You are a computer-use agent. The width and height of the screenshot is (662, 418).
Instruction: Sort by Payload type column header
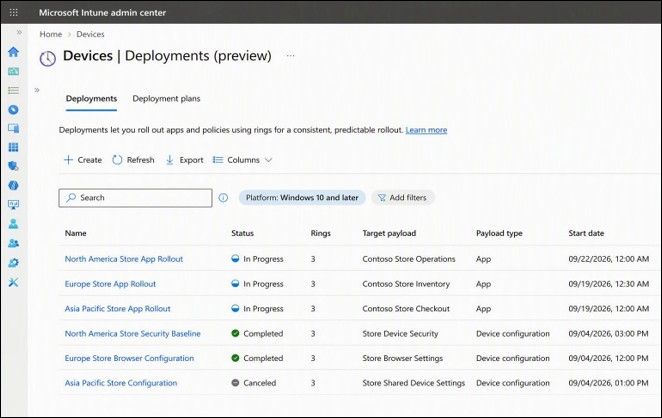coord(499,233)
